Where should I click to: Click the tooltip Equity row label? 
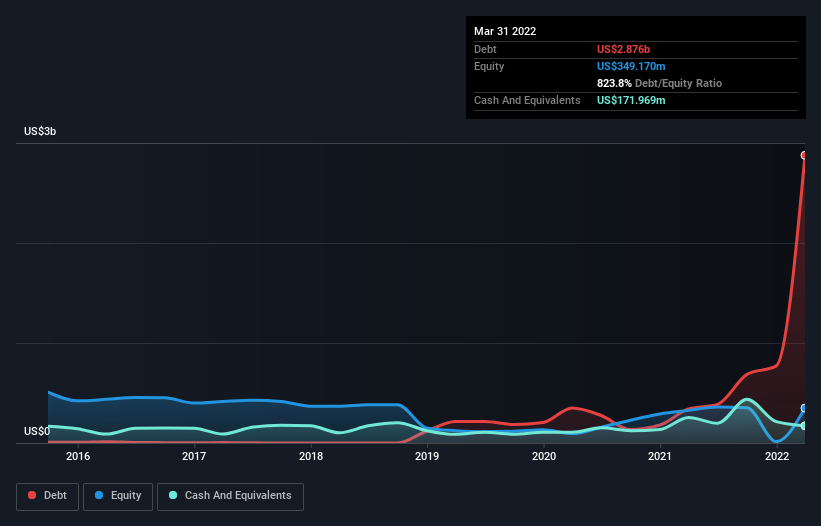[x=489, y=66]
